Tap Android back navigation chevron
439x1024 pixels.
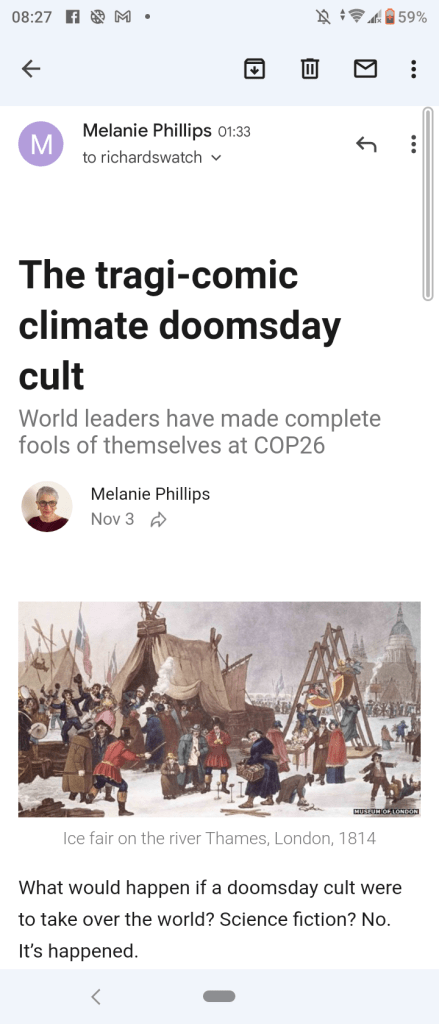coord(96,996)
